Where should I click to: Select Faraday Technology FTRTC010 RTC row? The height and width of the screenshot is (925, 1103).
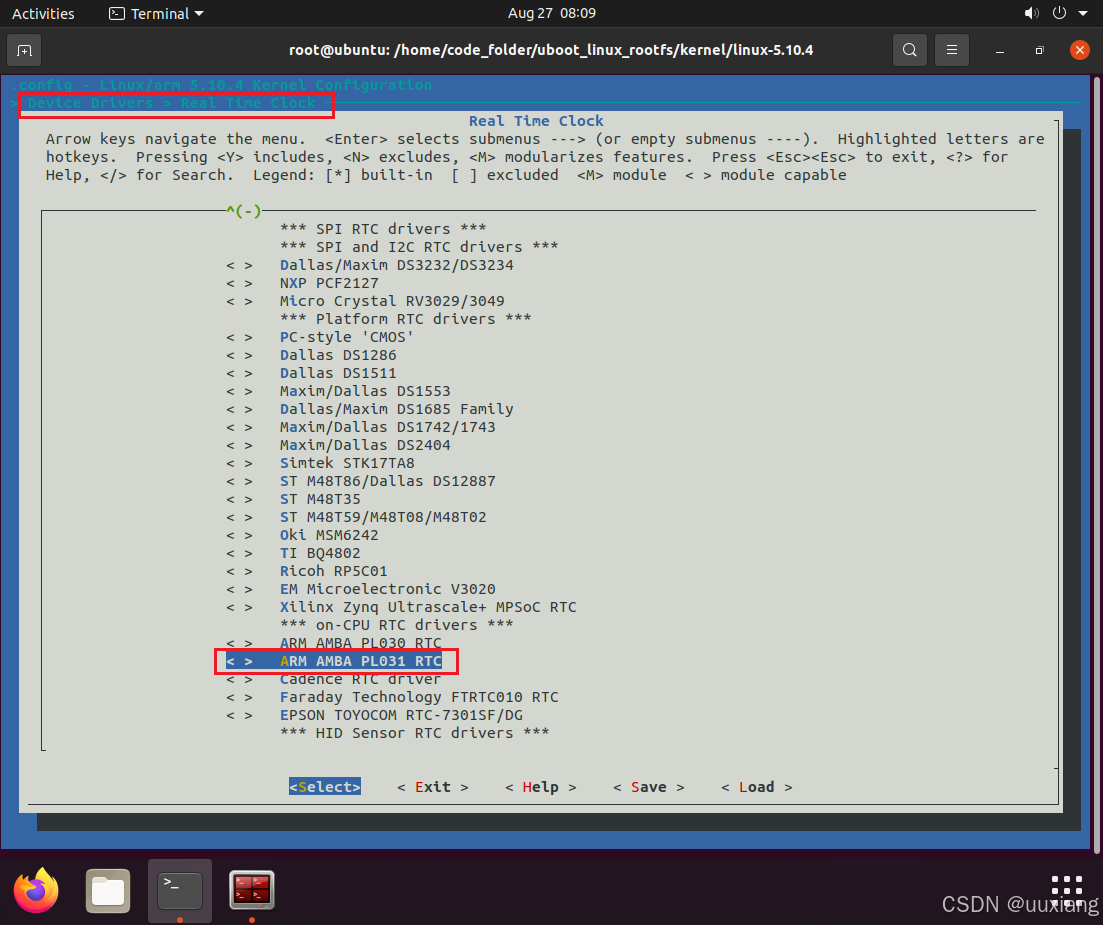coord(392,697)
